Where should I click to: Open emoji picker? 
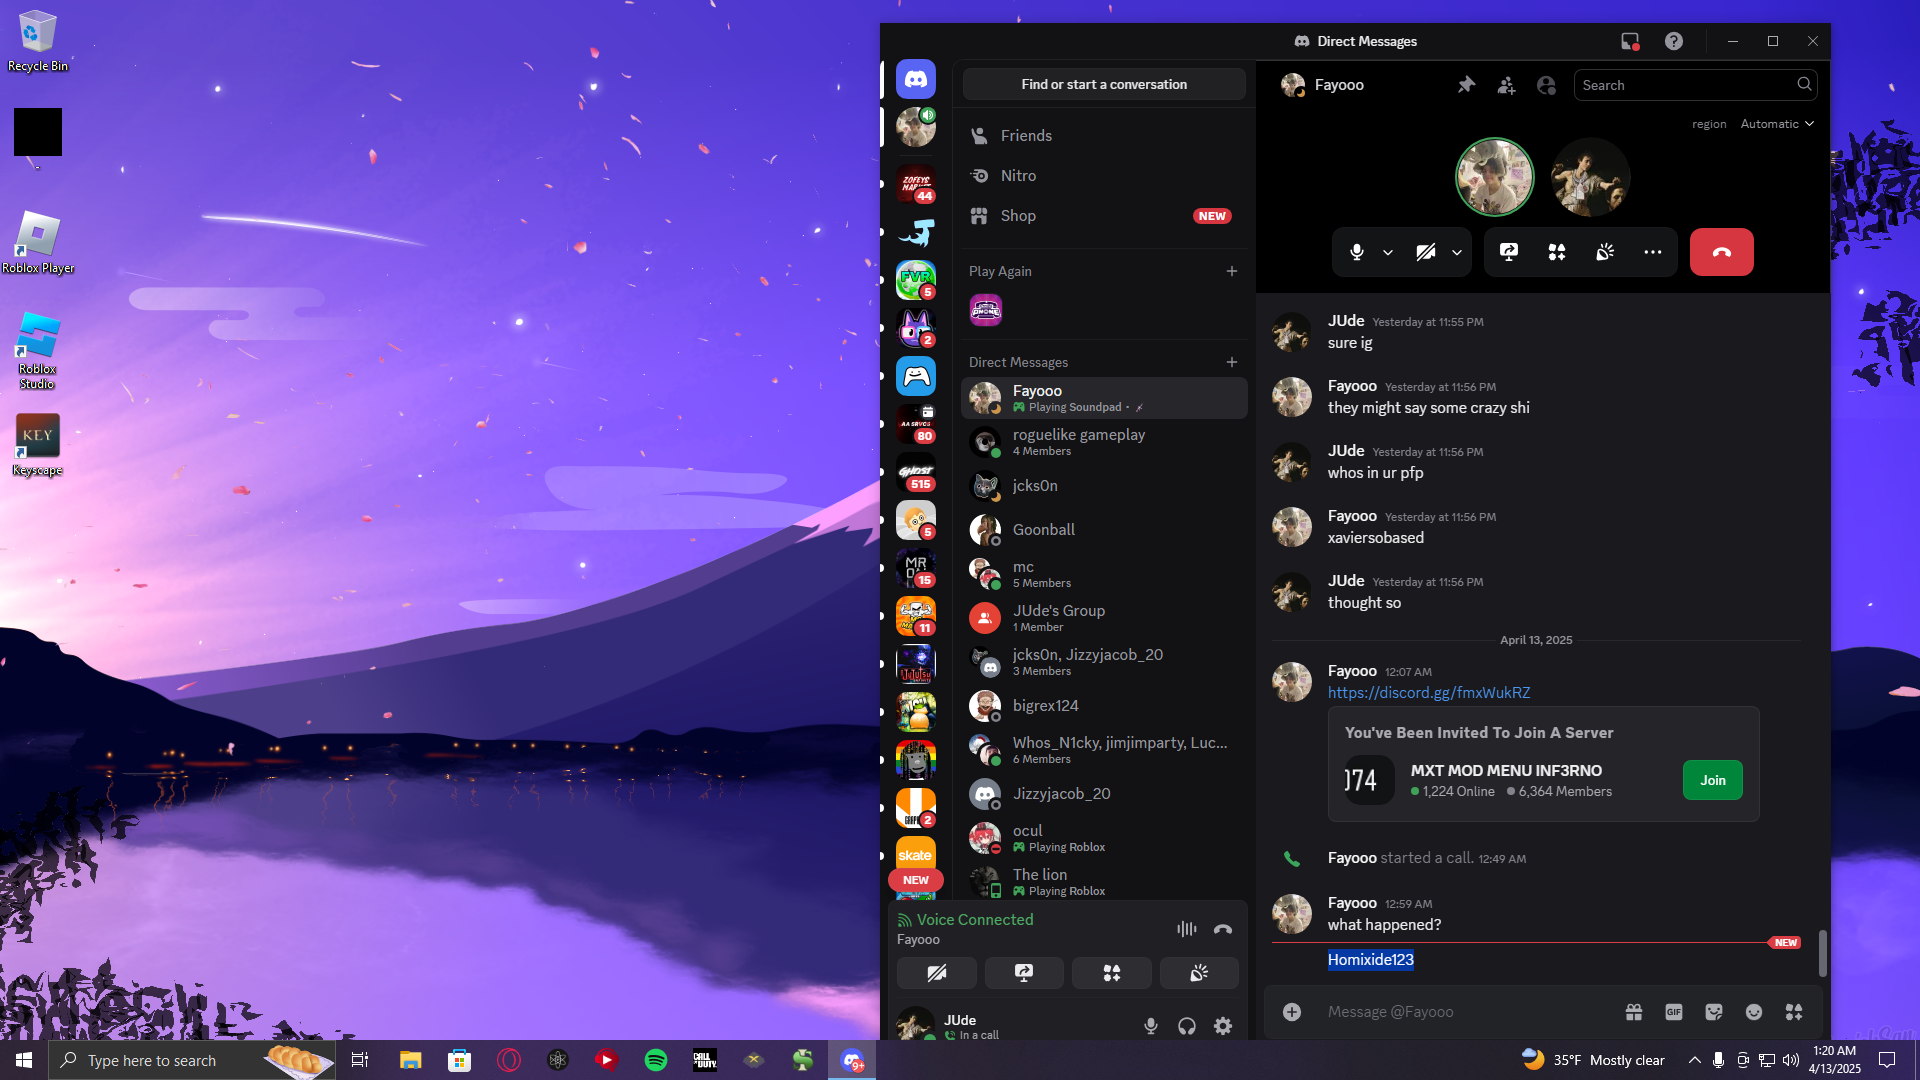[x=1754, y=1012]
